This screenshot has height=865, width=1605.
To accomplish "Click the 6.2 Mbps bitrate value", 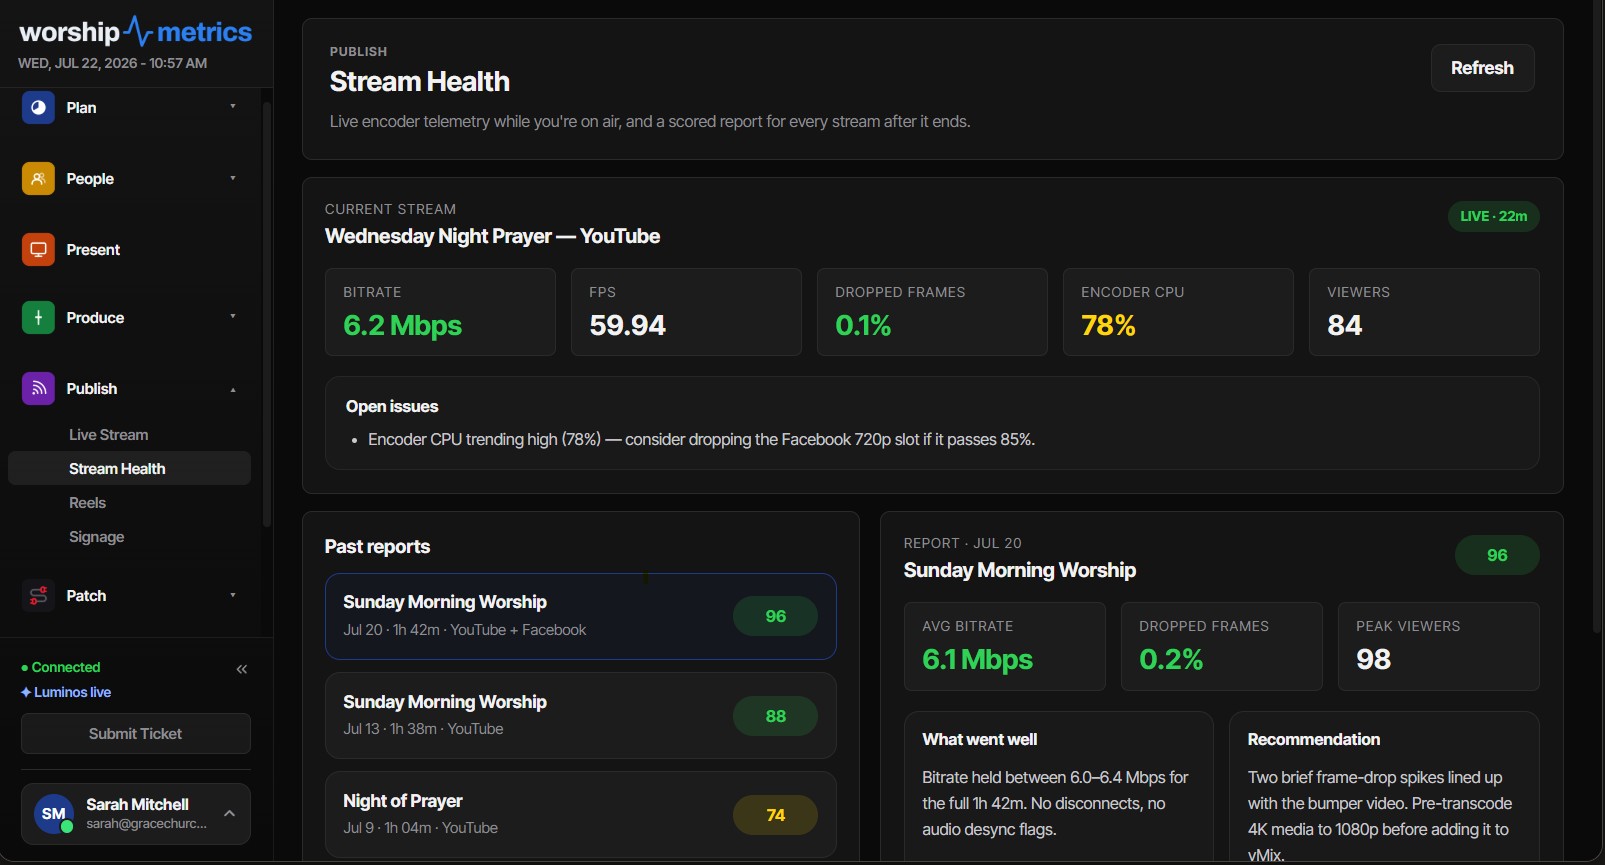I will pyautogui.click(x=402, y=326).
